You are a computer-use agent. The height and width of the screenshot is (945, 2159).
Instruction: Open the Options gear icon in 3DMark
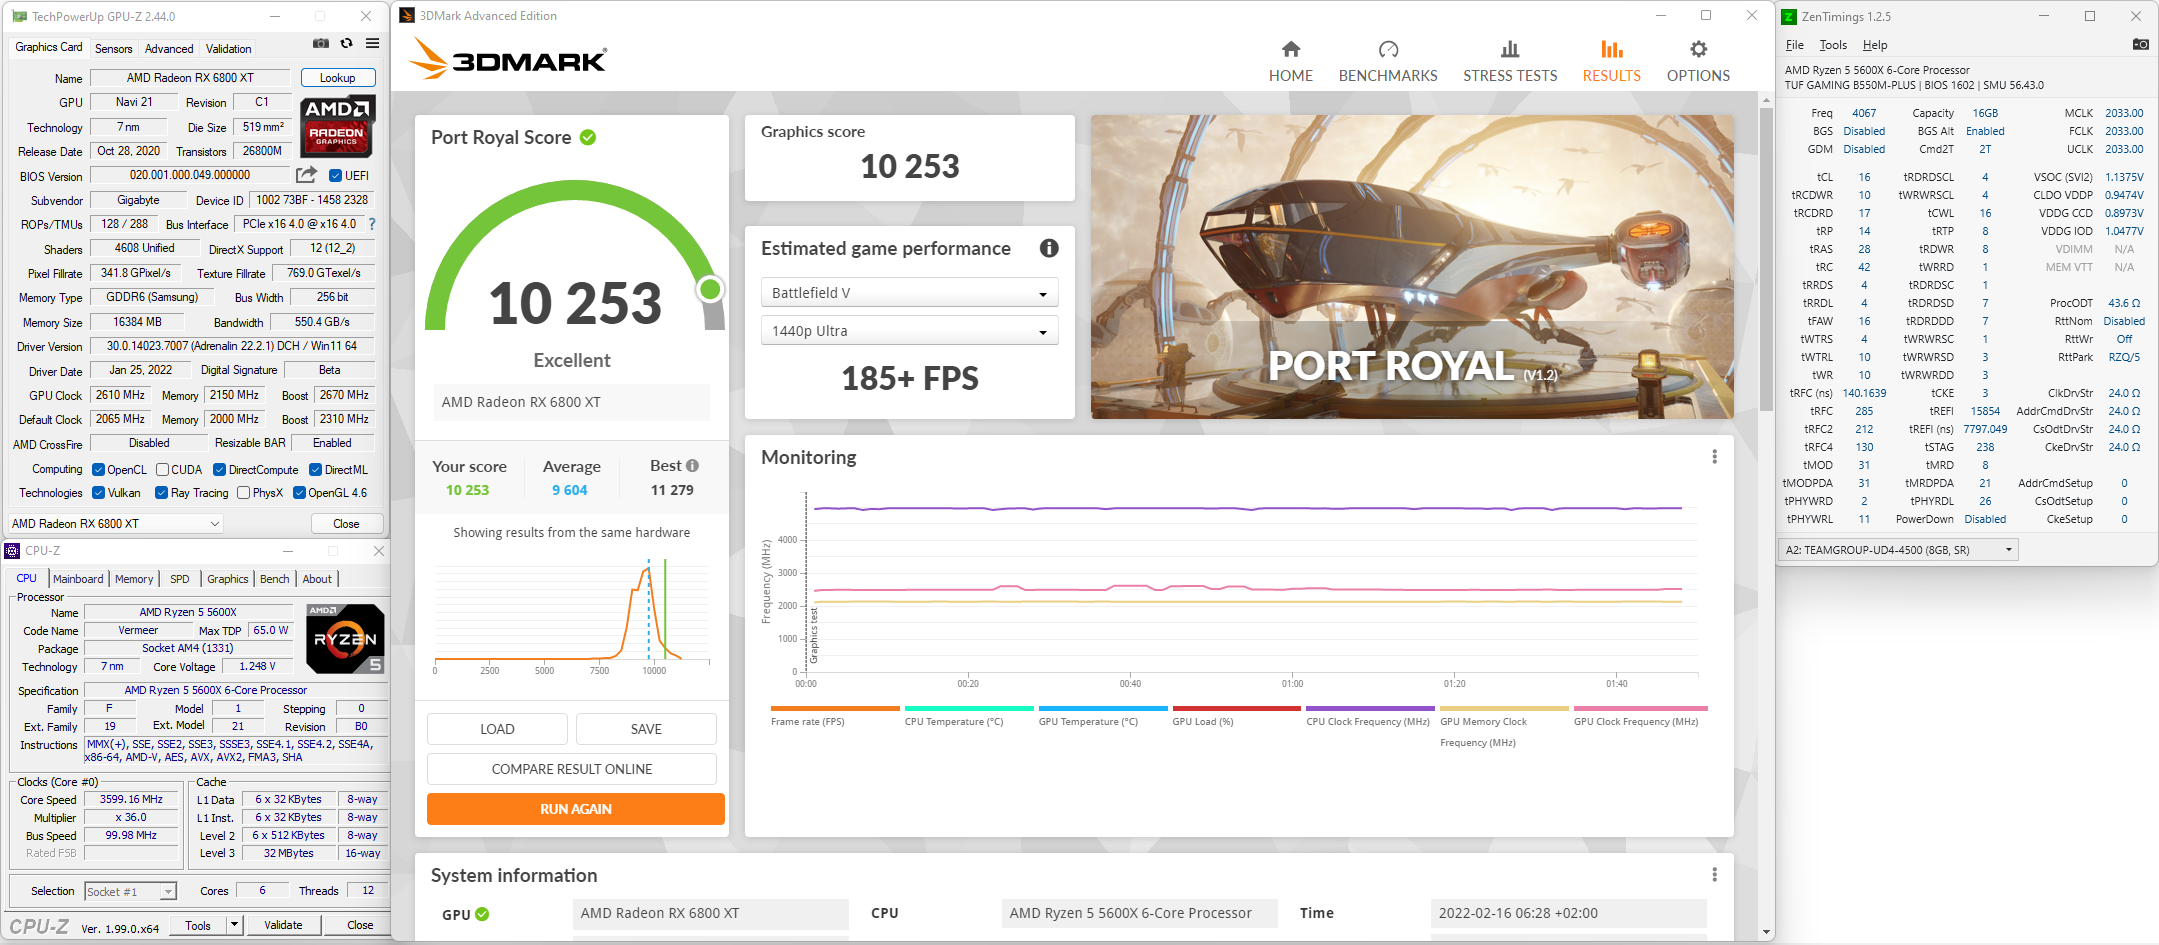pyautogui.click(x=1698, y=49)
